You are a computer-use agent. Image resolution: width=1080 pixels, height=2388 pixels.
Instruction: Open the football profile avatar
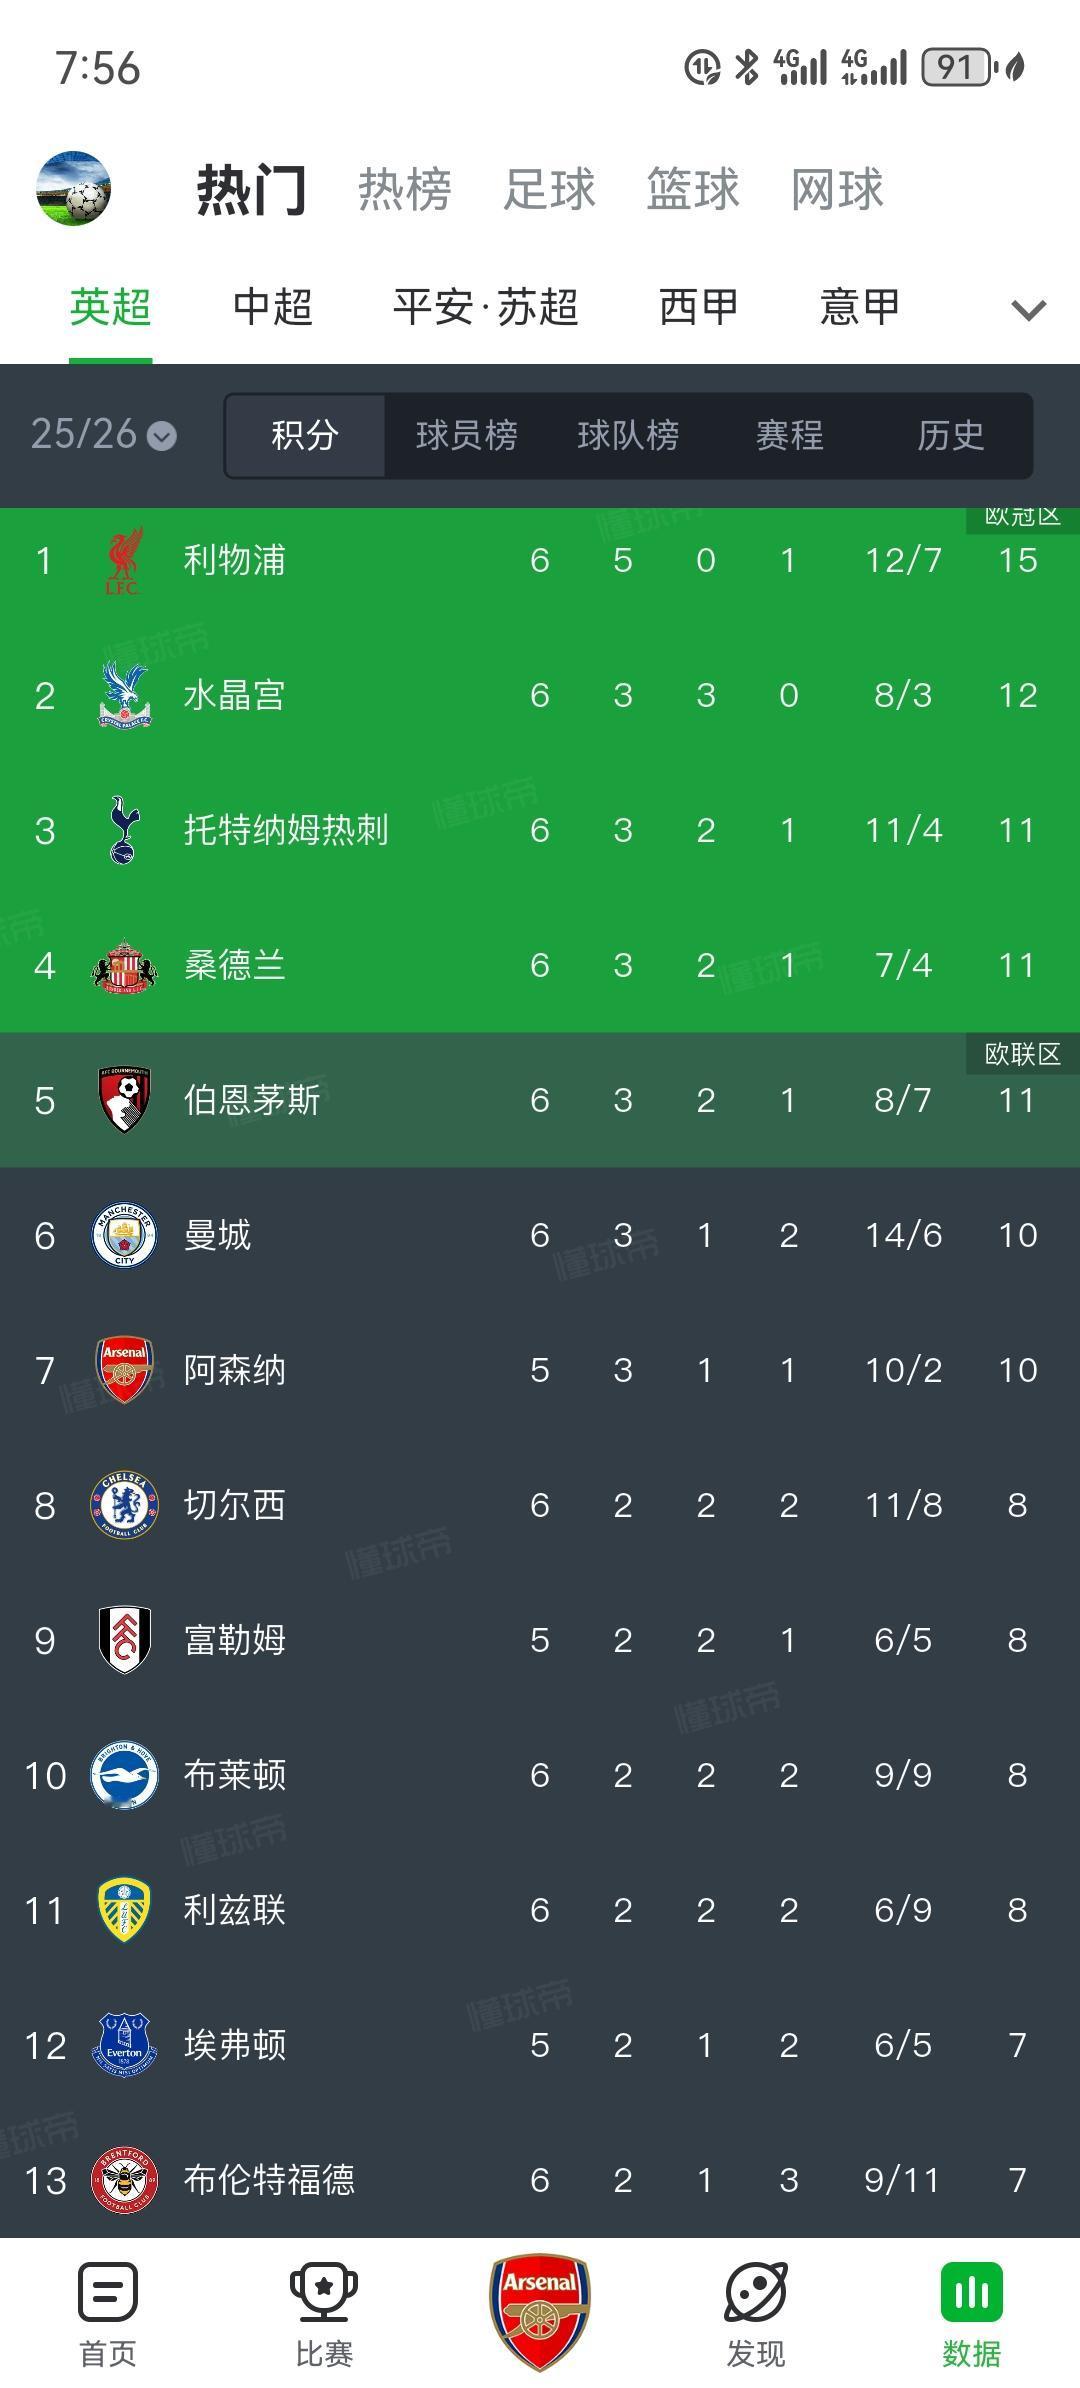tap(73, 188)
